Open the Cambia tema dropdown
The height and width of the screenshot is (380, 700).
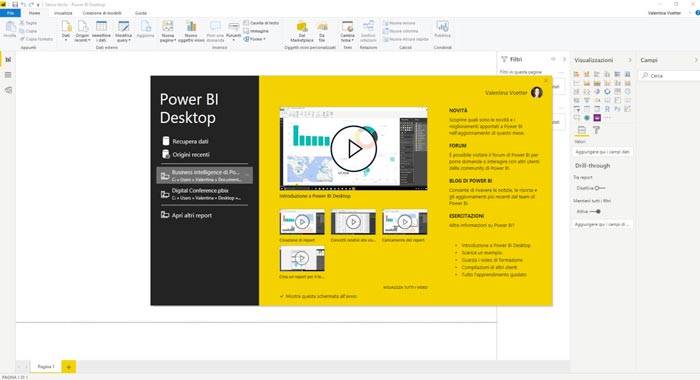[x=347, y=31]
